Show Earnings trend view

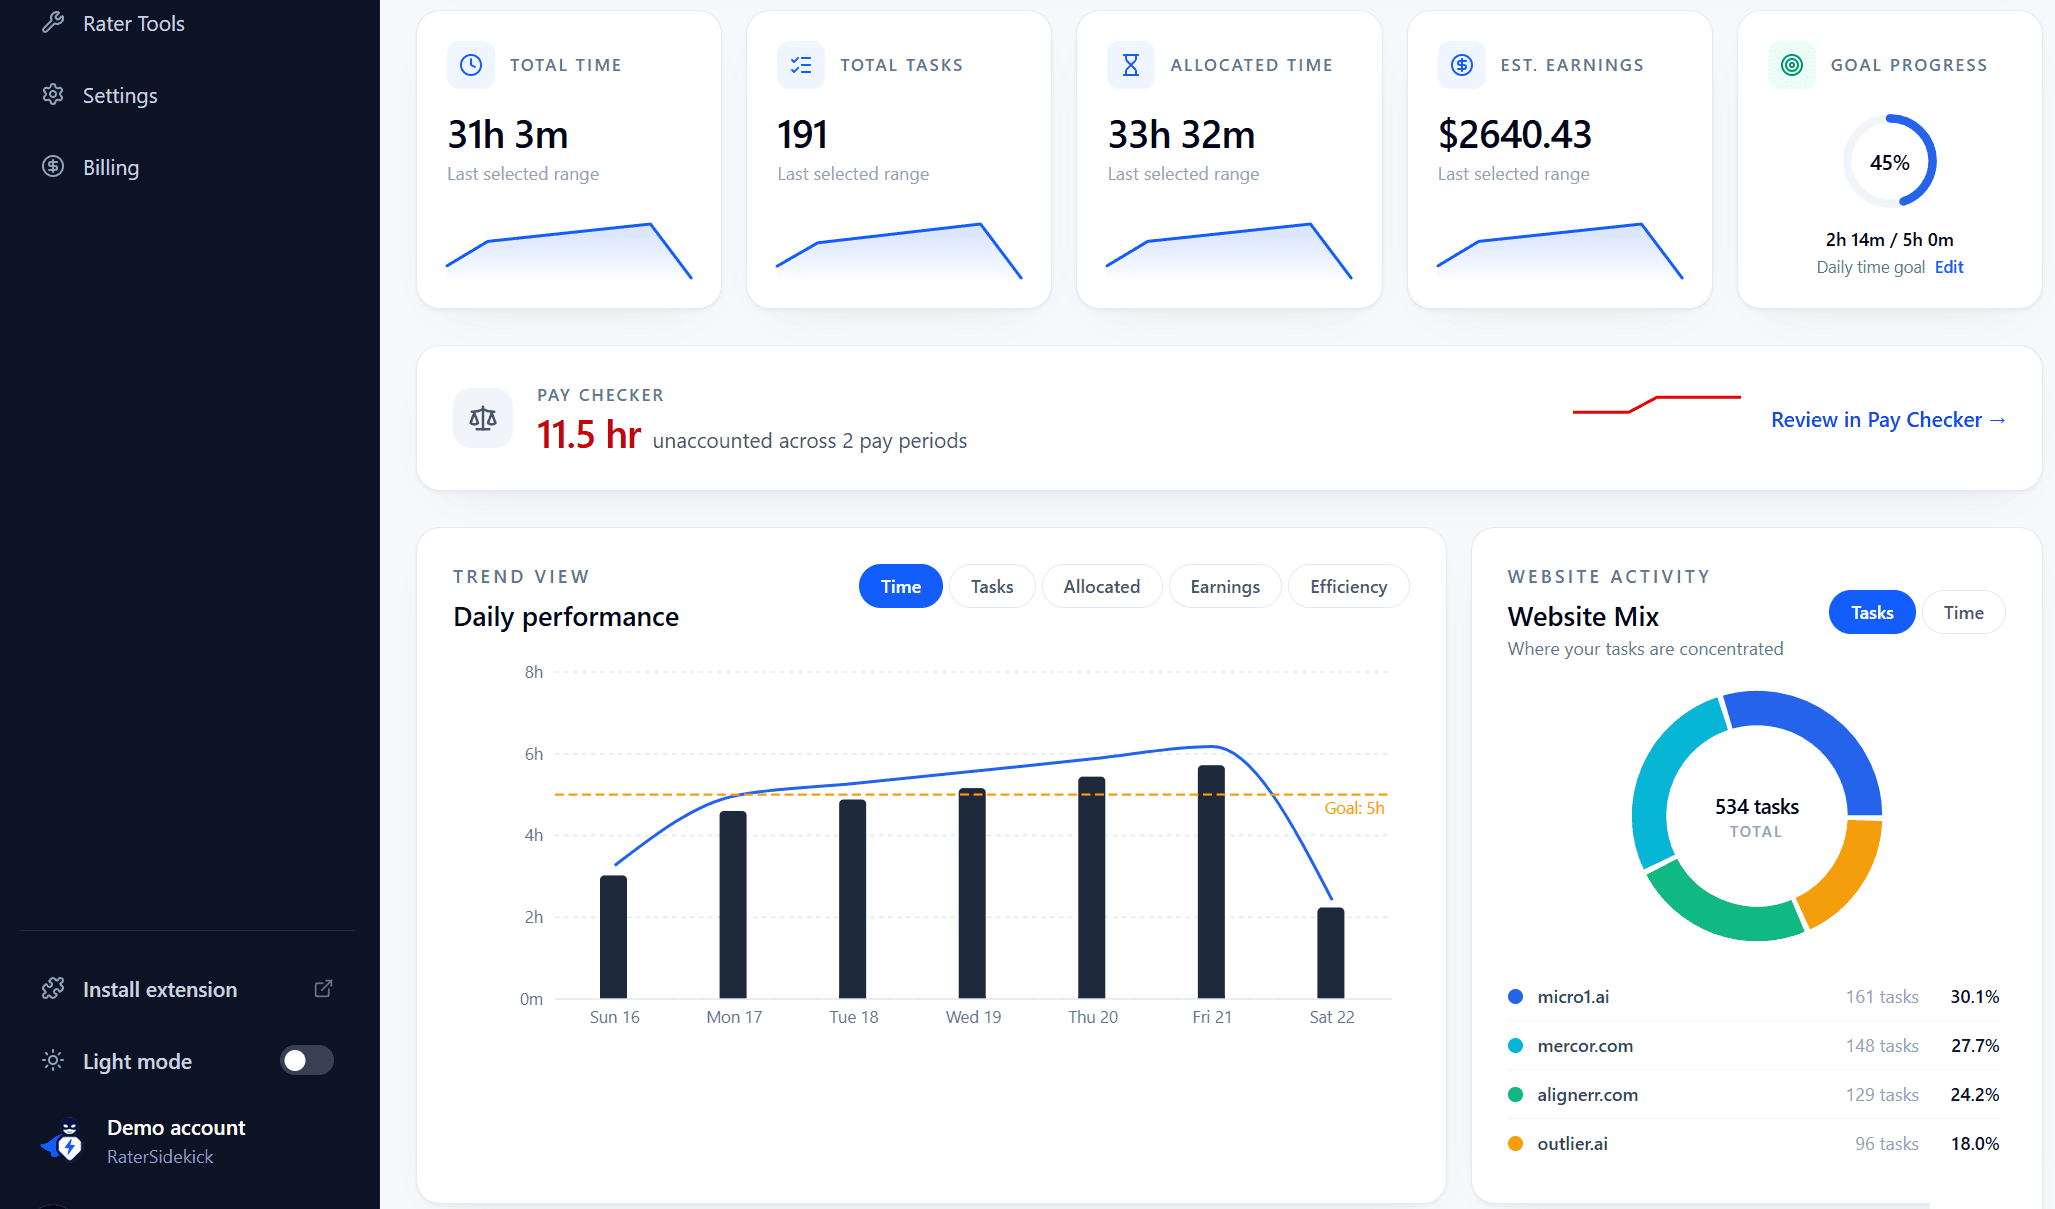[1225, 587]
